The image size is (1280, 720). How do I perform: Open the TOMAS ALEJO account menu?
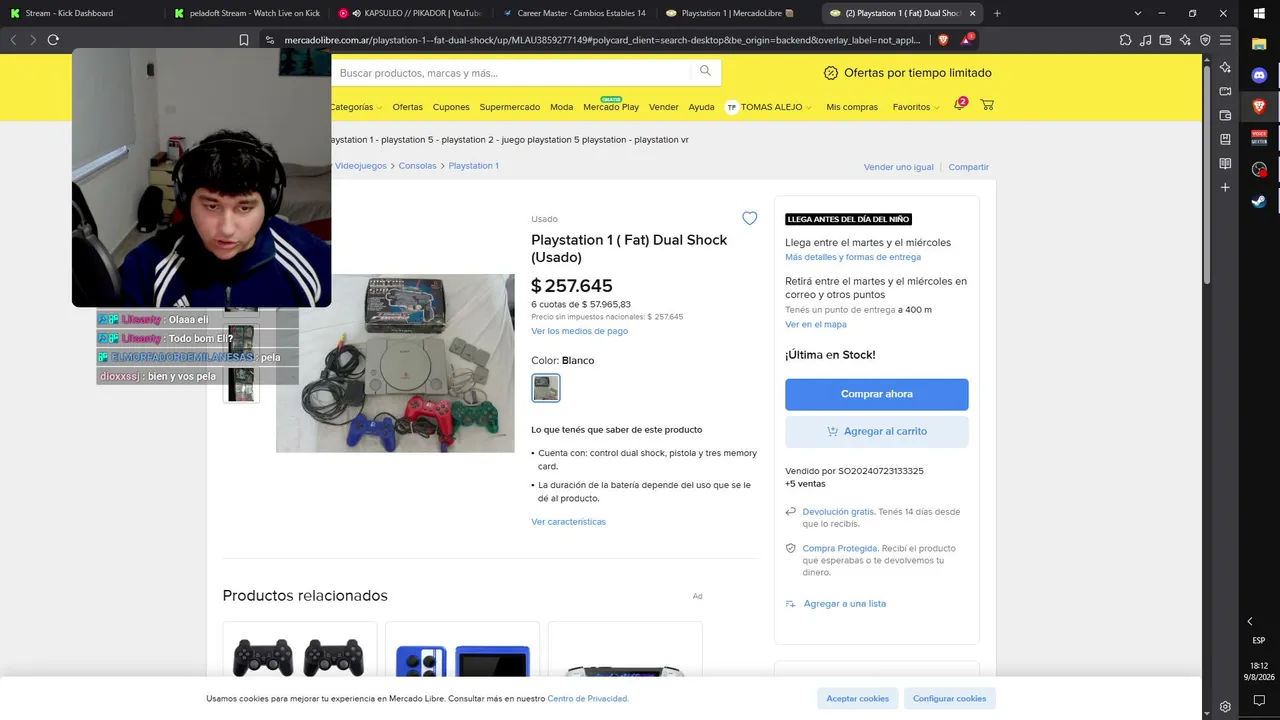768,107
